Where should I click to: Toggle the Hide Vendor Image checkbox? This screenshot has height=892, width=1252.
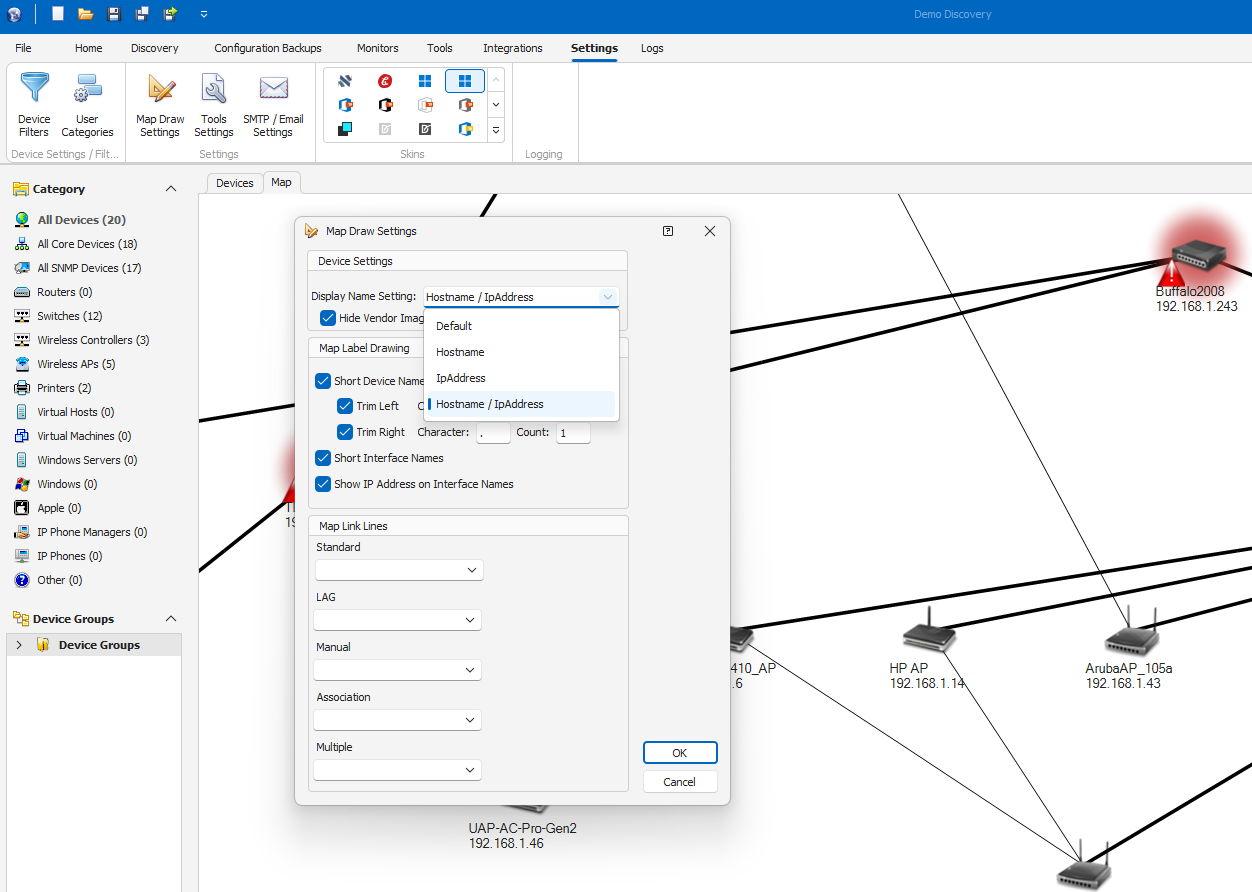click(328, 318)
